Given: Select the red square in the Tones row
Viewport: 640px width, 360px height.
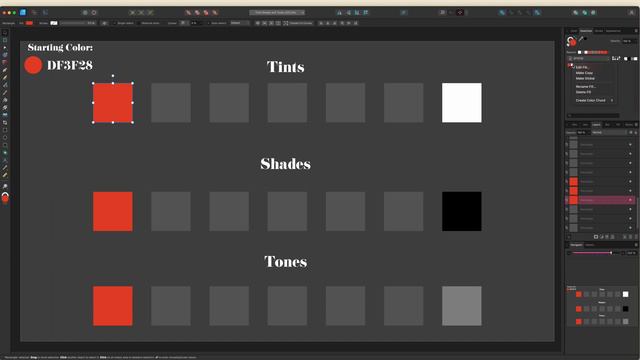Looking at the screenshot, I should [113, 306].
